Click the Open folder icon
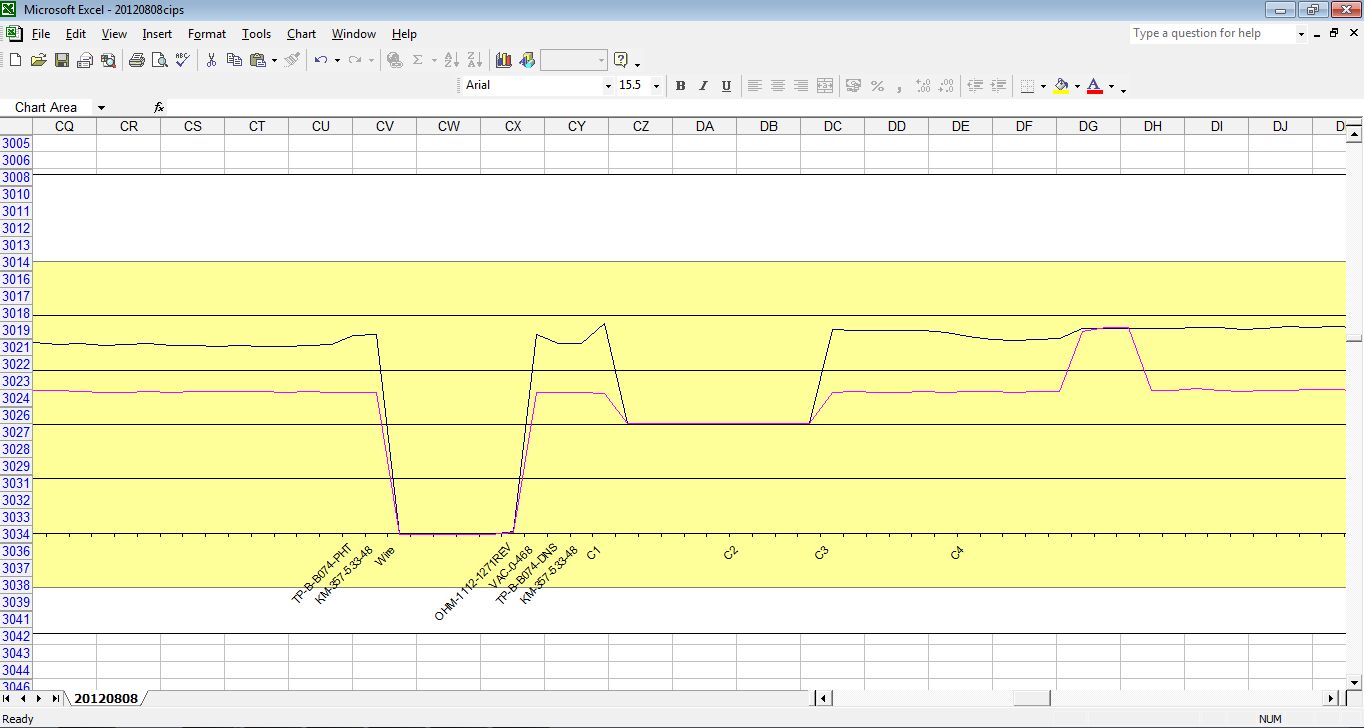The image size is (1364, 728). 39,60
